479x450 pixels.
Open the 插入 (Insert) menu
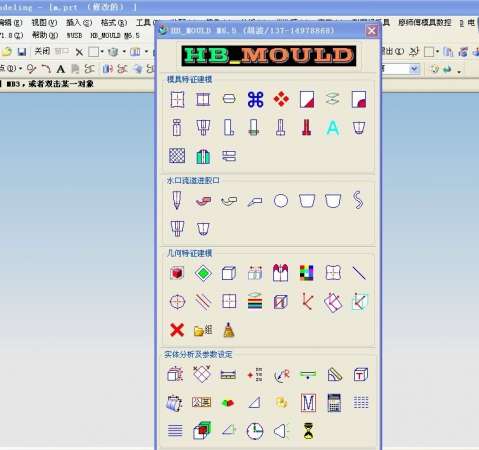click(79, 23)
